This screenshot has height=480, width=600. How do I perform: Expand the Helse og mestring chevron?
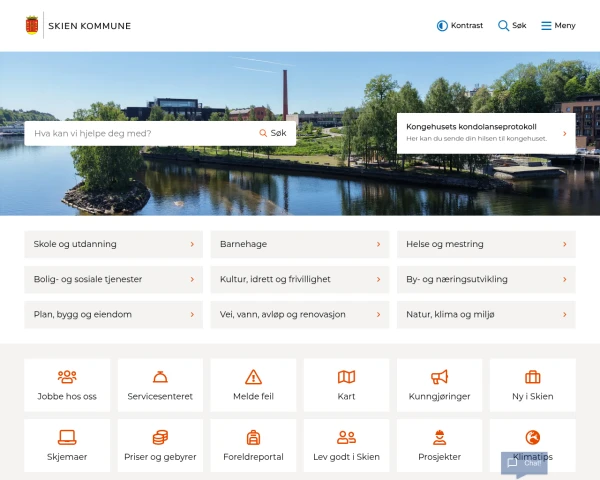[564, 244]
